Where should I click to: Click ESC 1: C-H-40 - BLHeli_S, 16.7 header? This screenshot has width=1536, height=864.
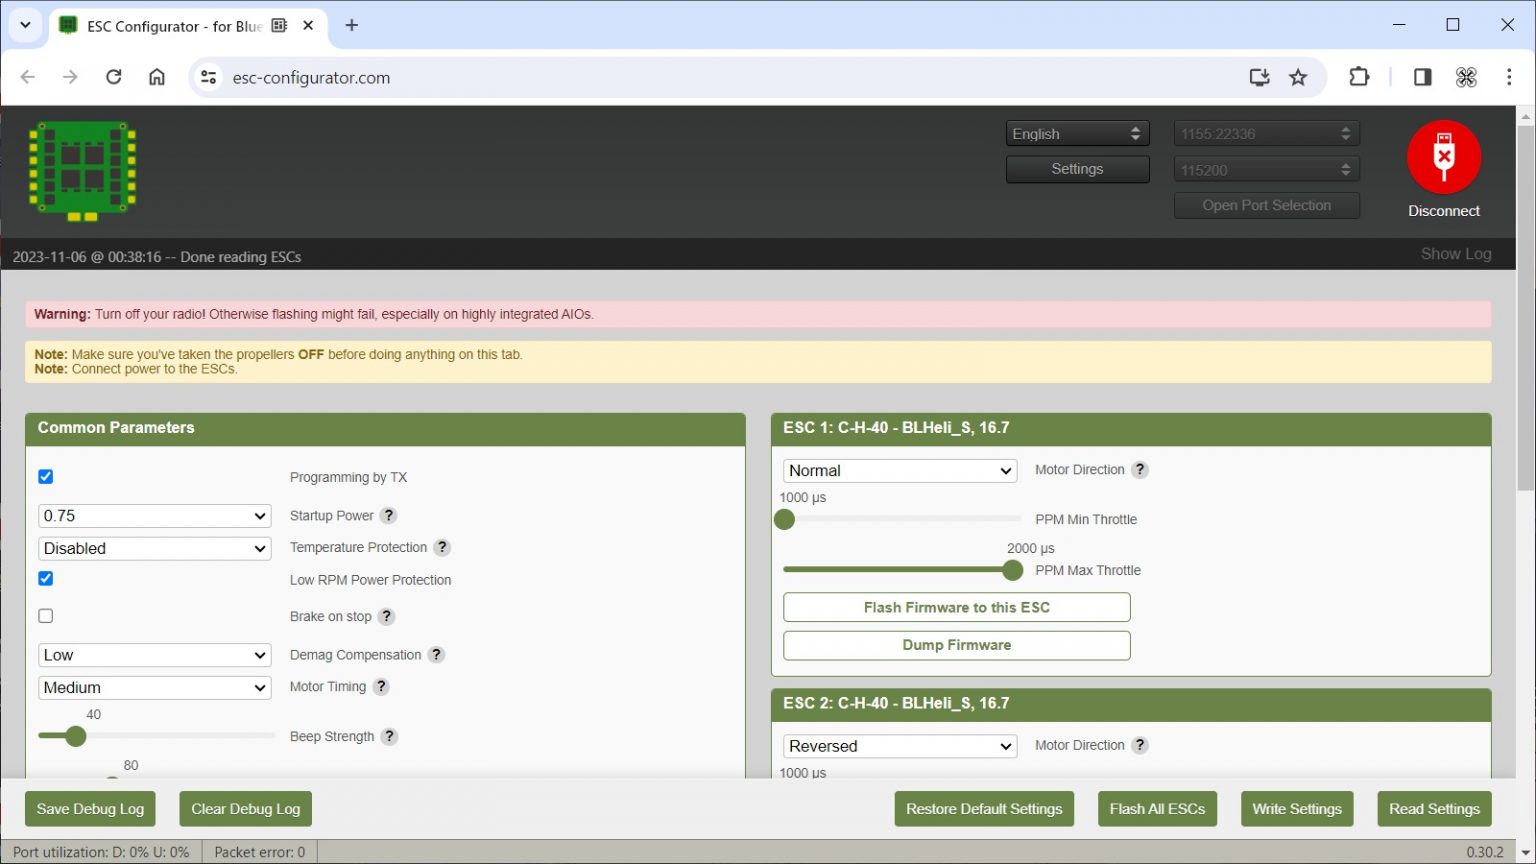(x=1131, y=428)
